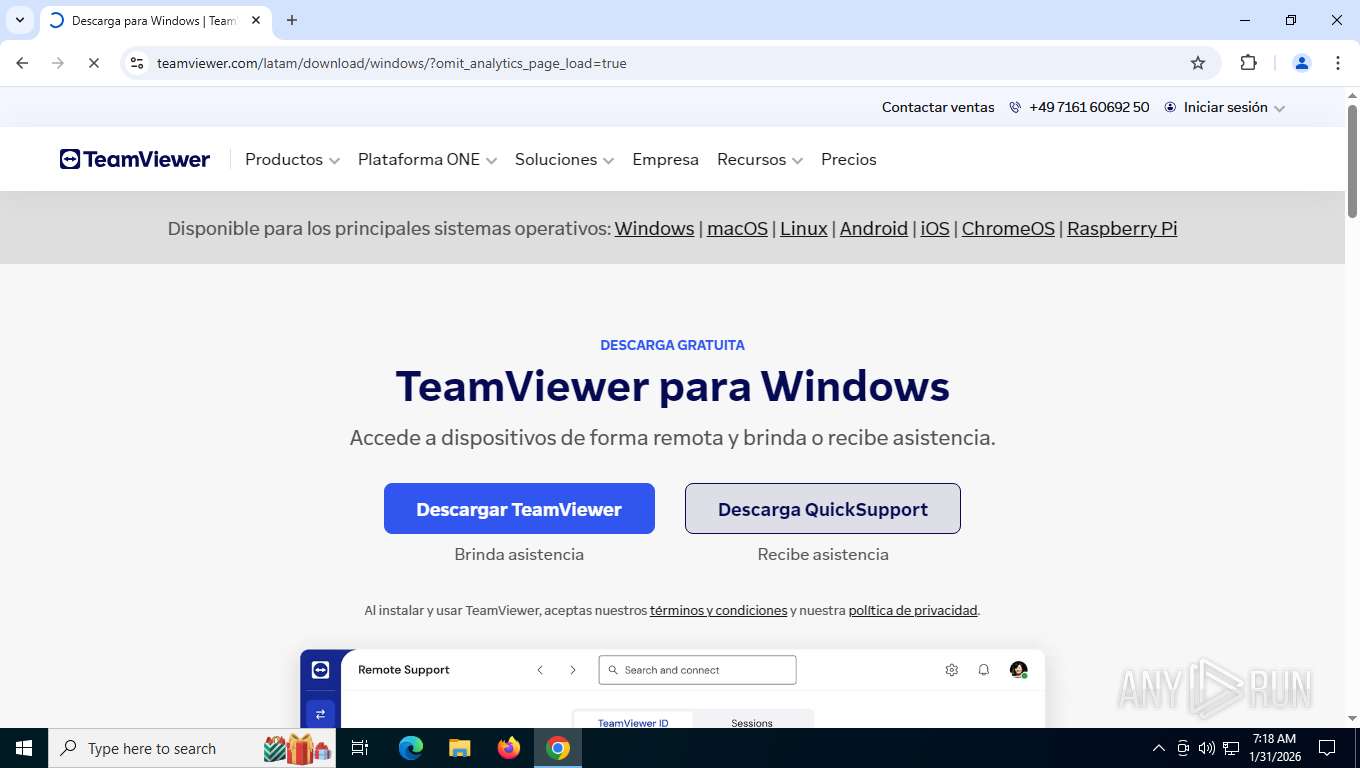This screenshot has width=1360, height=768.
Task: Launch Microsoft Edge from taskbar
Action: pyautogui.click(x=410, y=748)
